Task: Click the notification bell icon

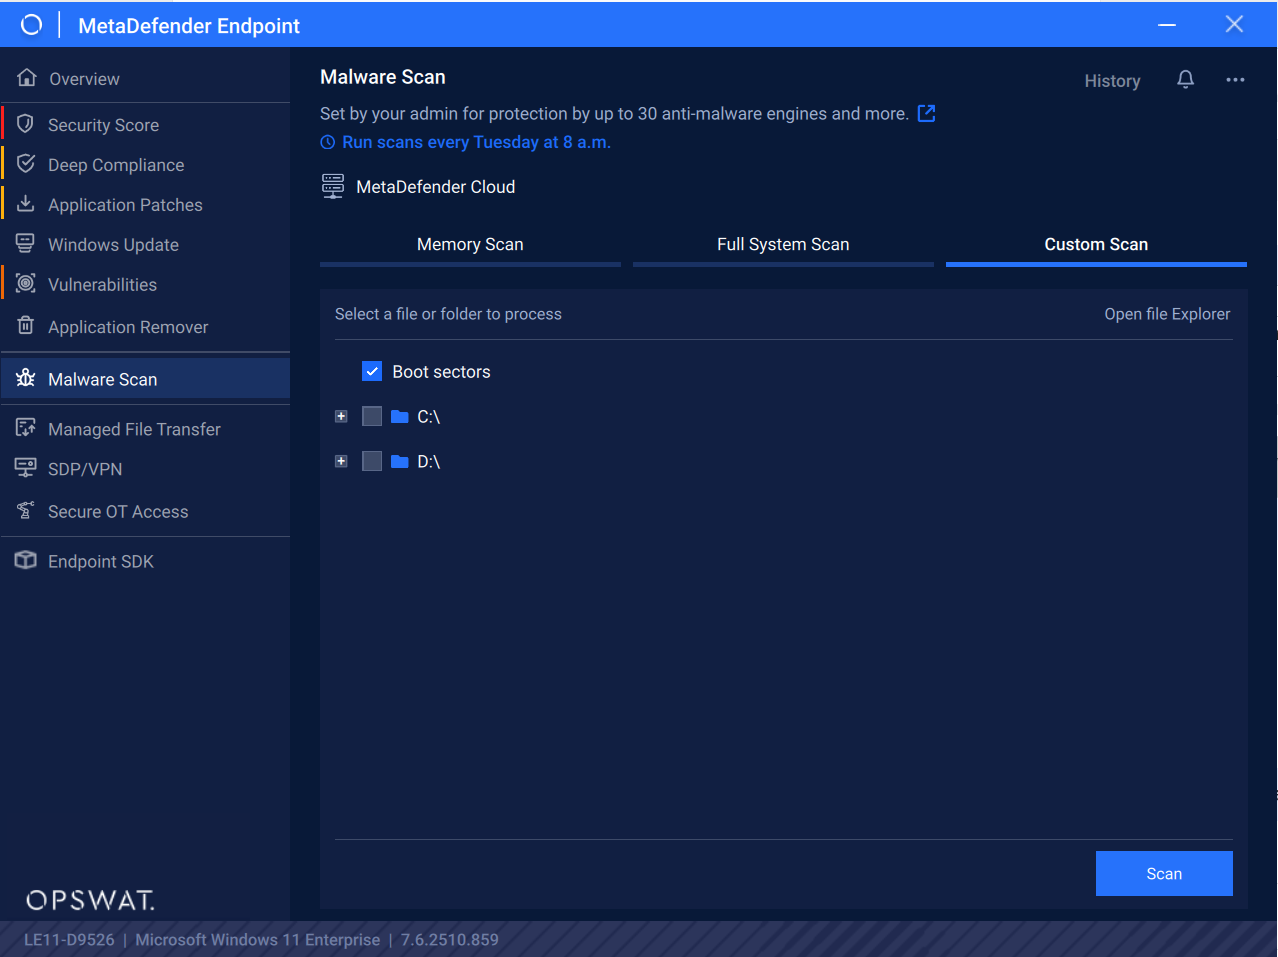Action: point(1185,80)
